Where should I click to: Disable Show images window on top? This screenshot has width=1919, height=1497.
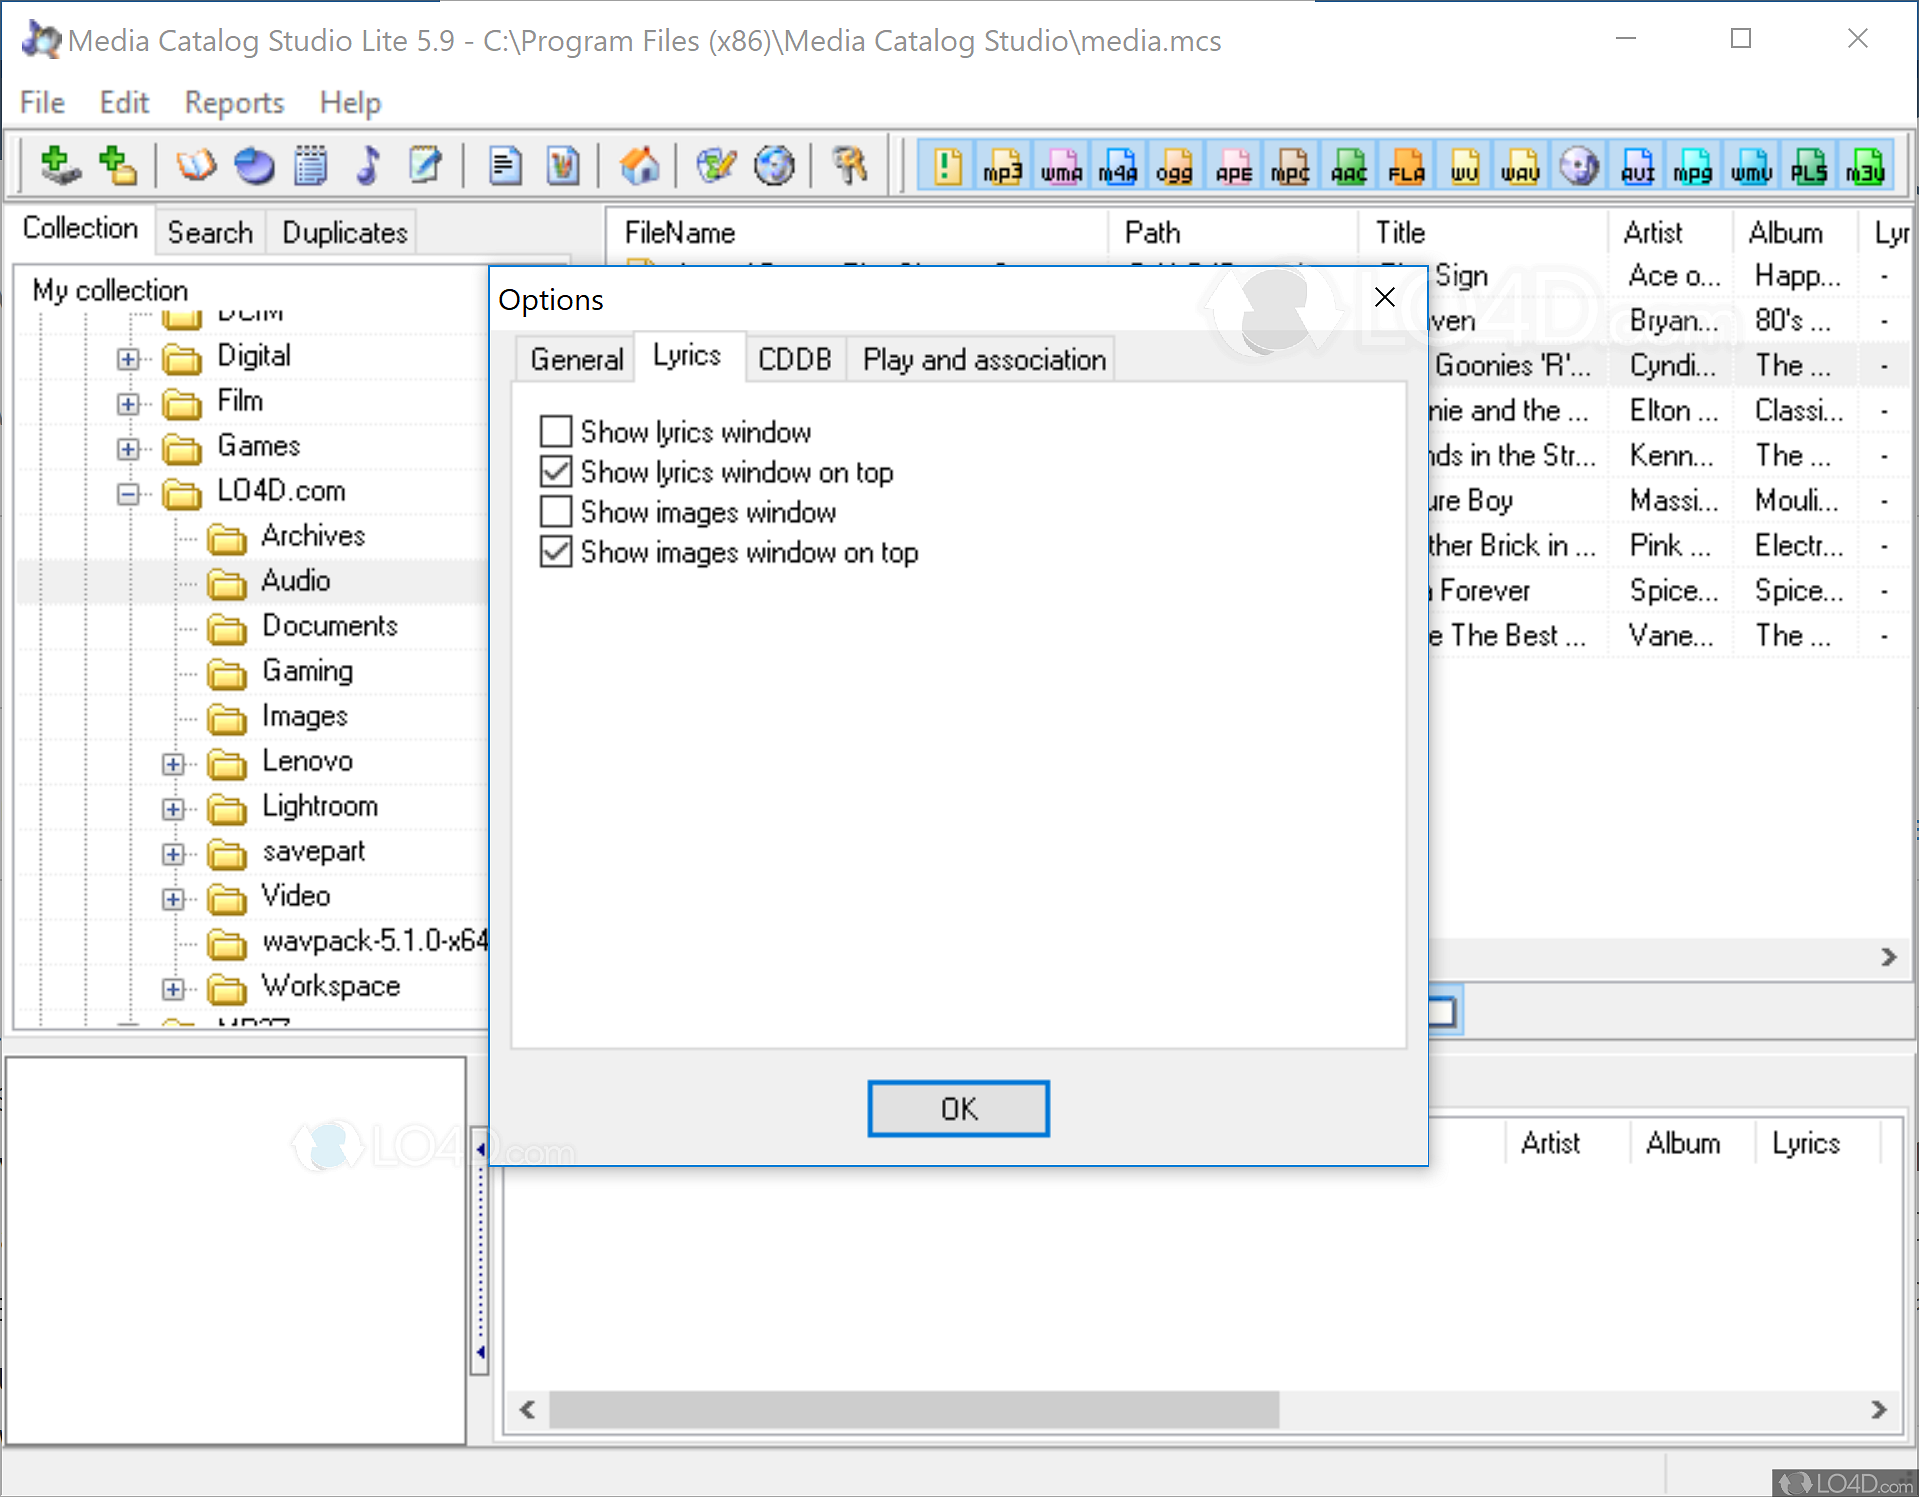[557, 552]
